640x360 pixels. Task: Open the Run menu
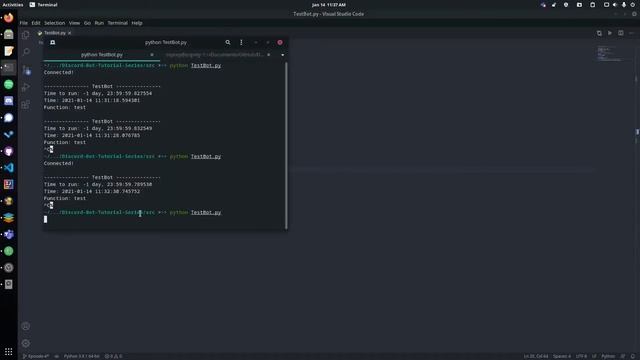coord(99,23)
